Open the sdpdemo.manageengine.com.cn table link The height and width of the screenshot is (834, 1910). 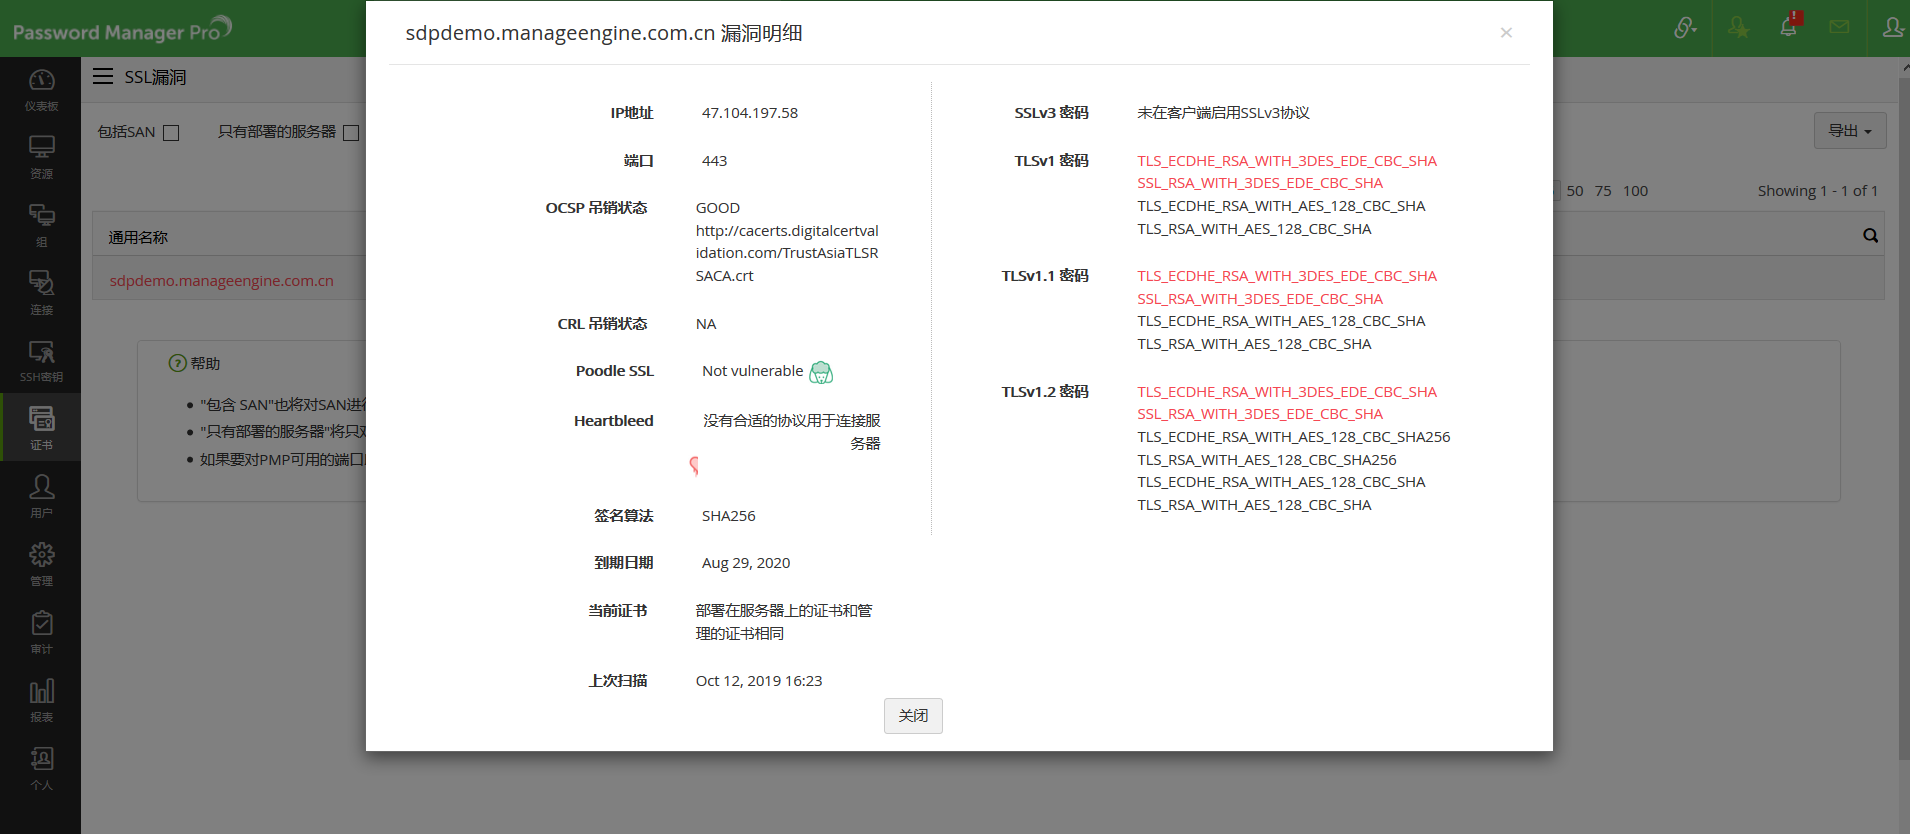point(222,281)
